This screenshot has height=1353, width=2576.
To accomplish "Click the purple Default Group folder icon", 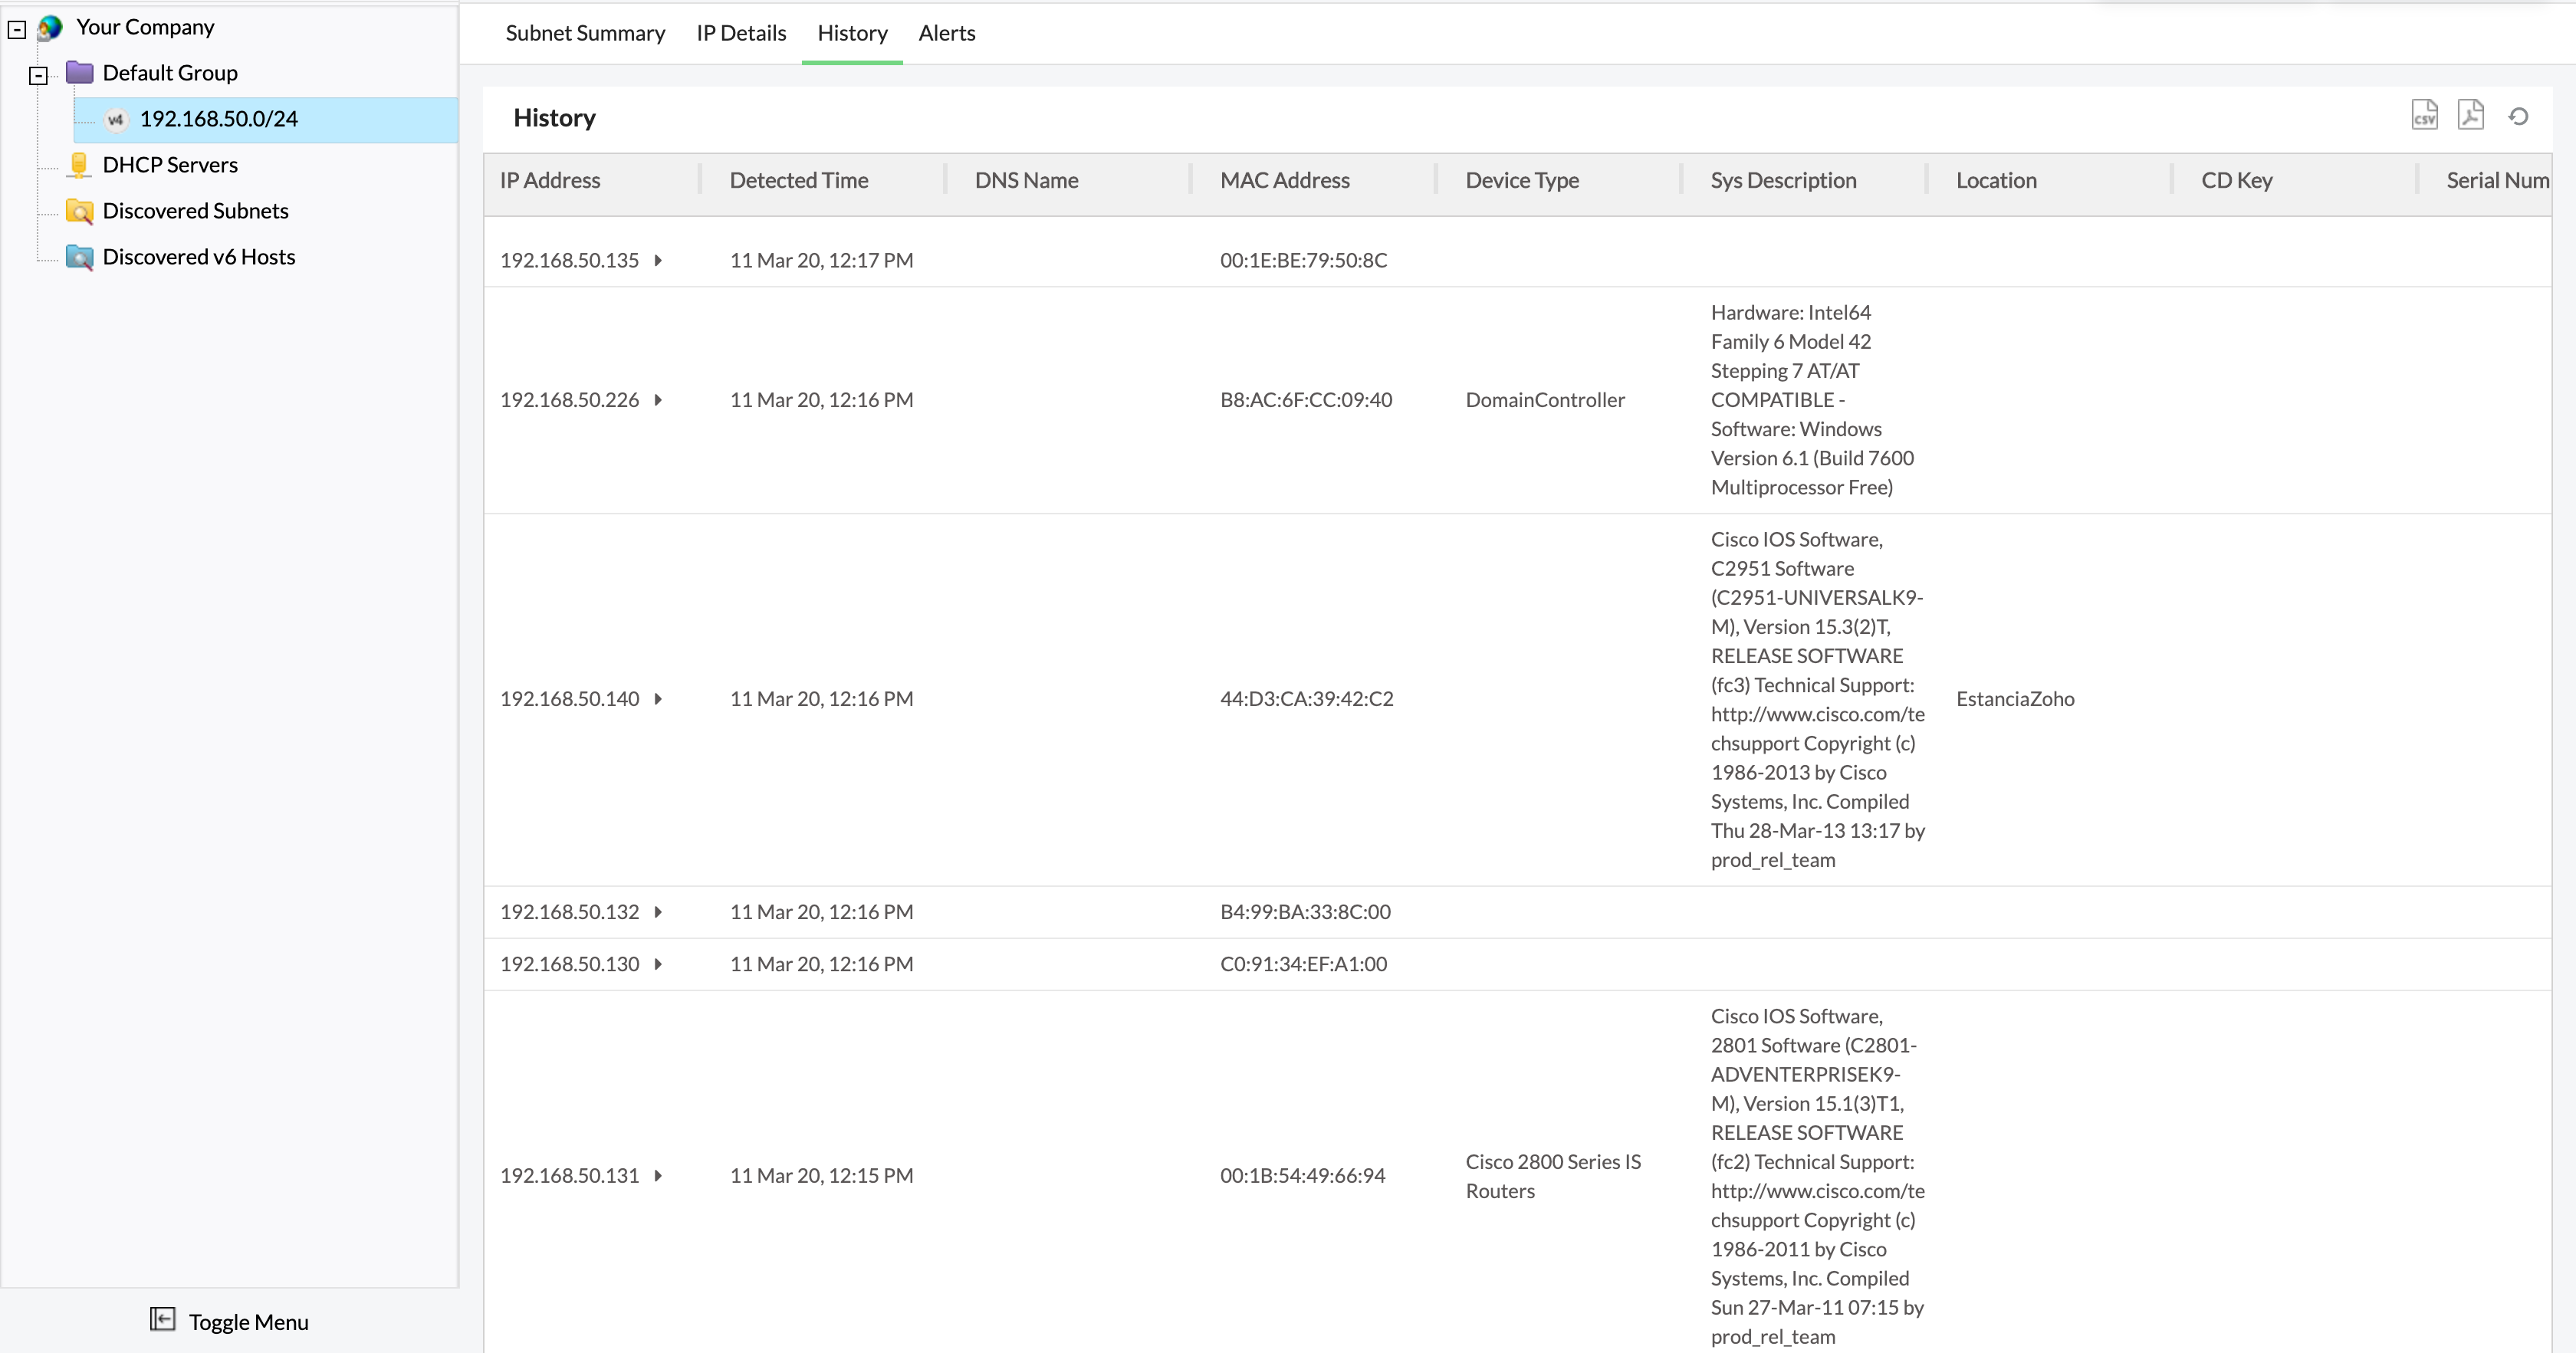I will pos(79,73).
